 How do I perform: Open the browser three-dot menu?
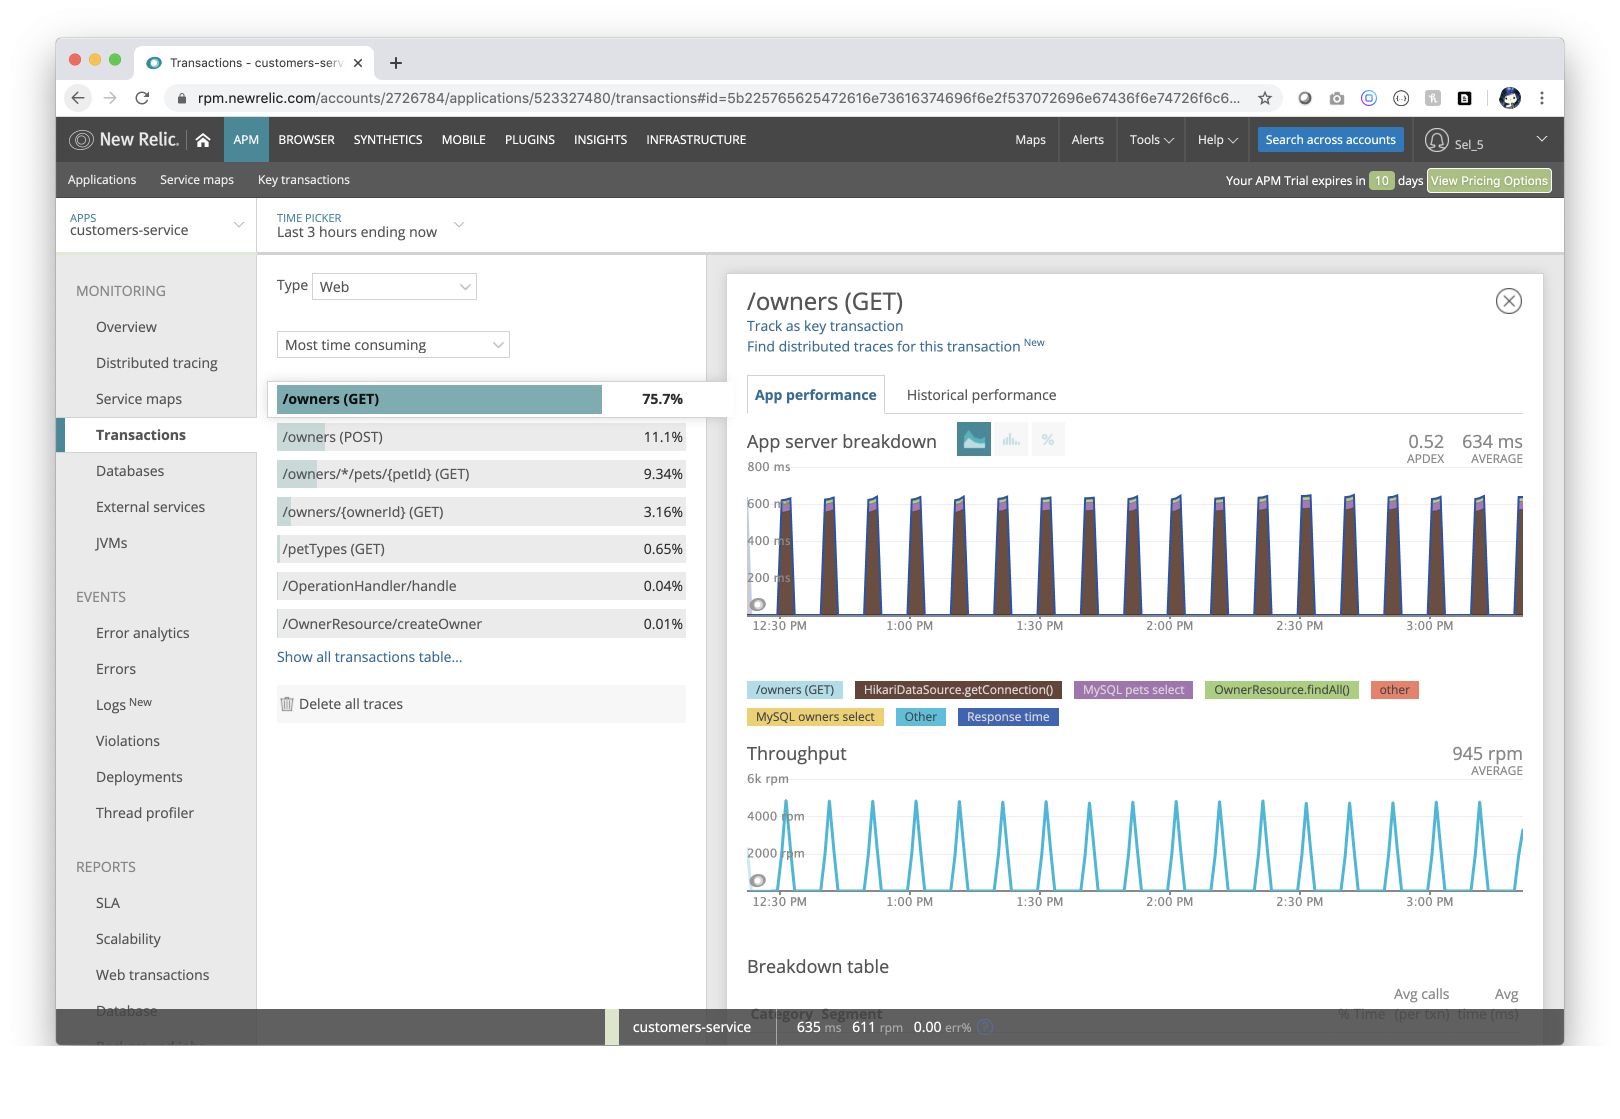pos(1542,98)
